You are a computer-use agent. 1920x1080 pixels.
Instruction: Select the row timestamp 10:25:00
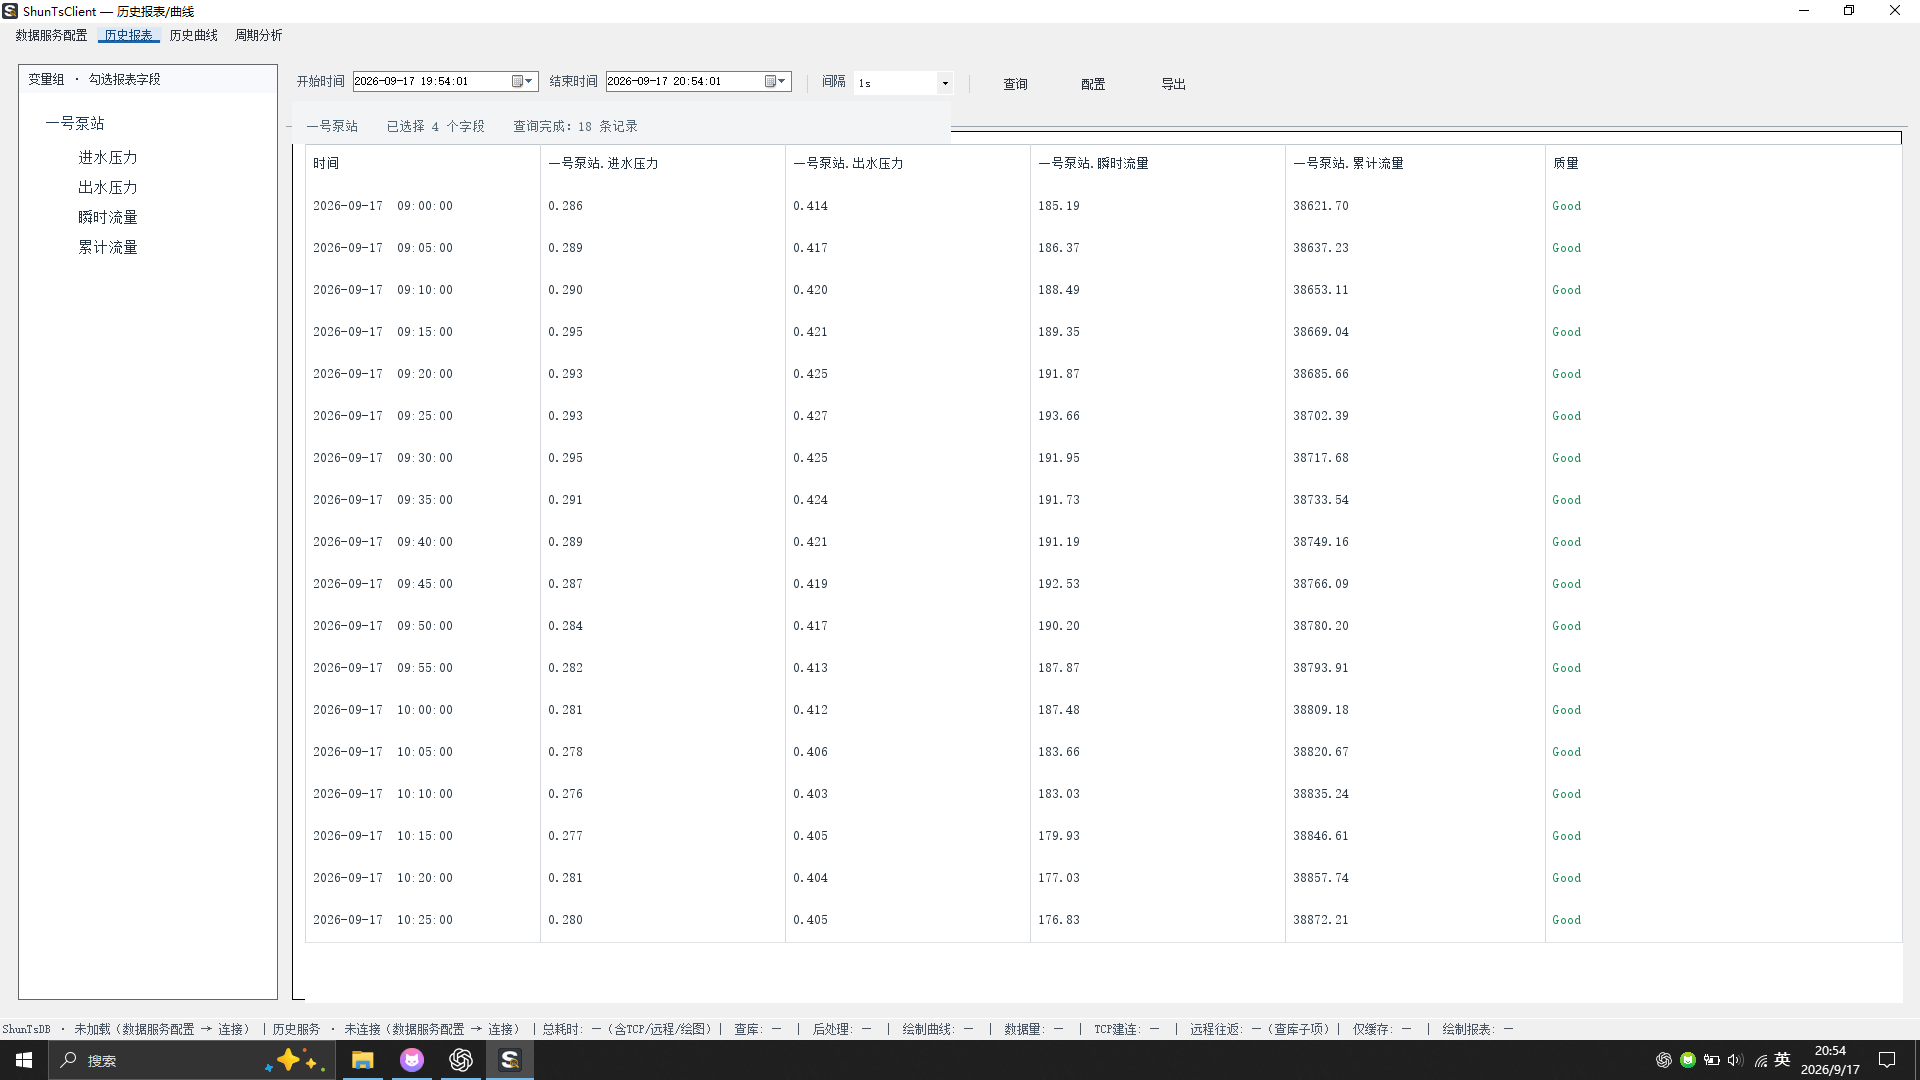coord(383,920)
